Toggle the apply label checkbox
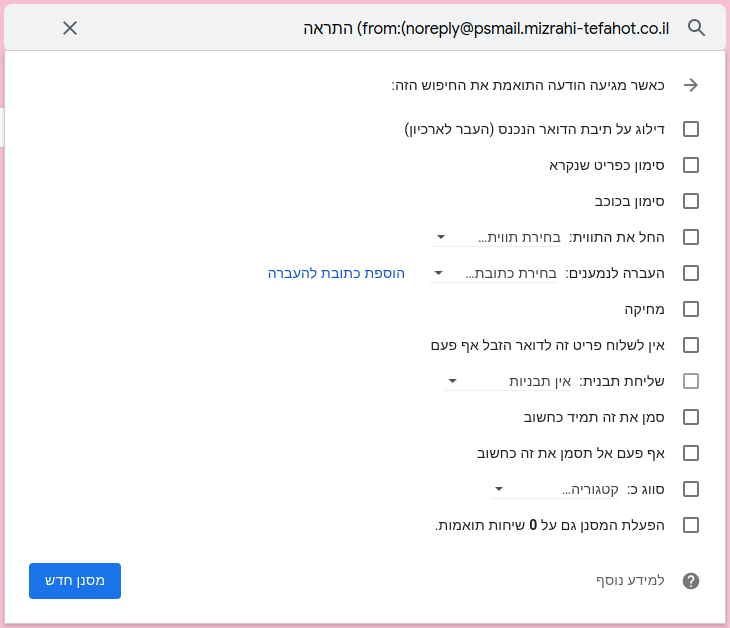Viewport: 730px width, 628px height. [x=691, y=237]
